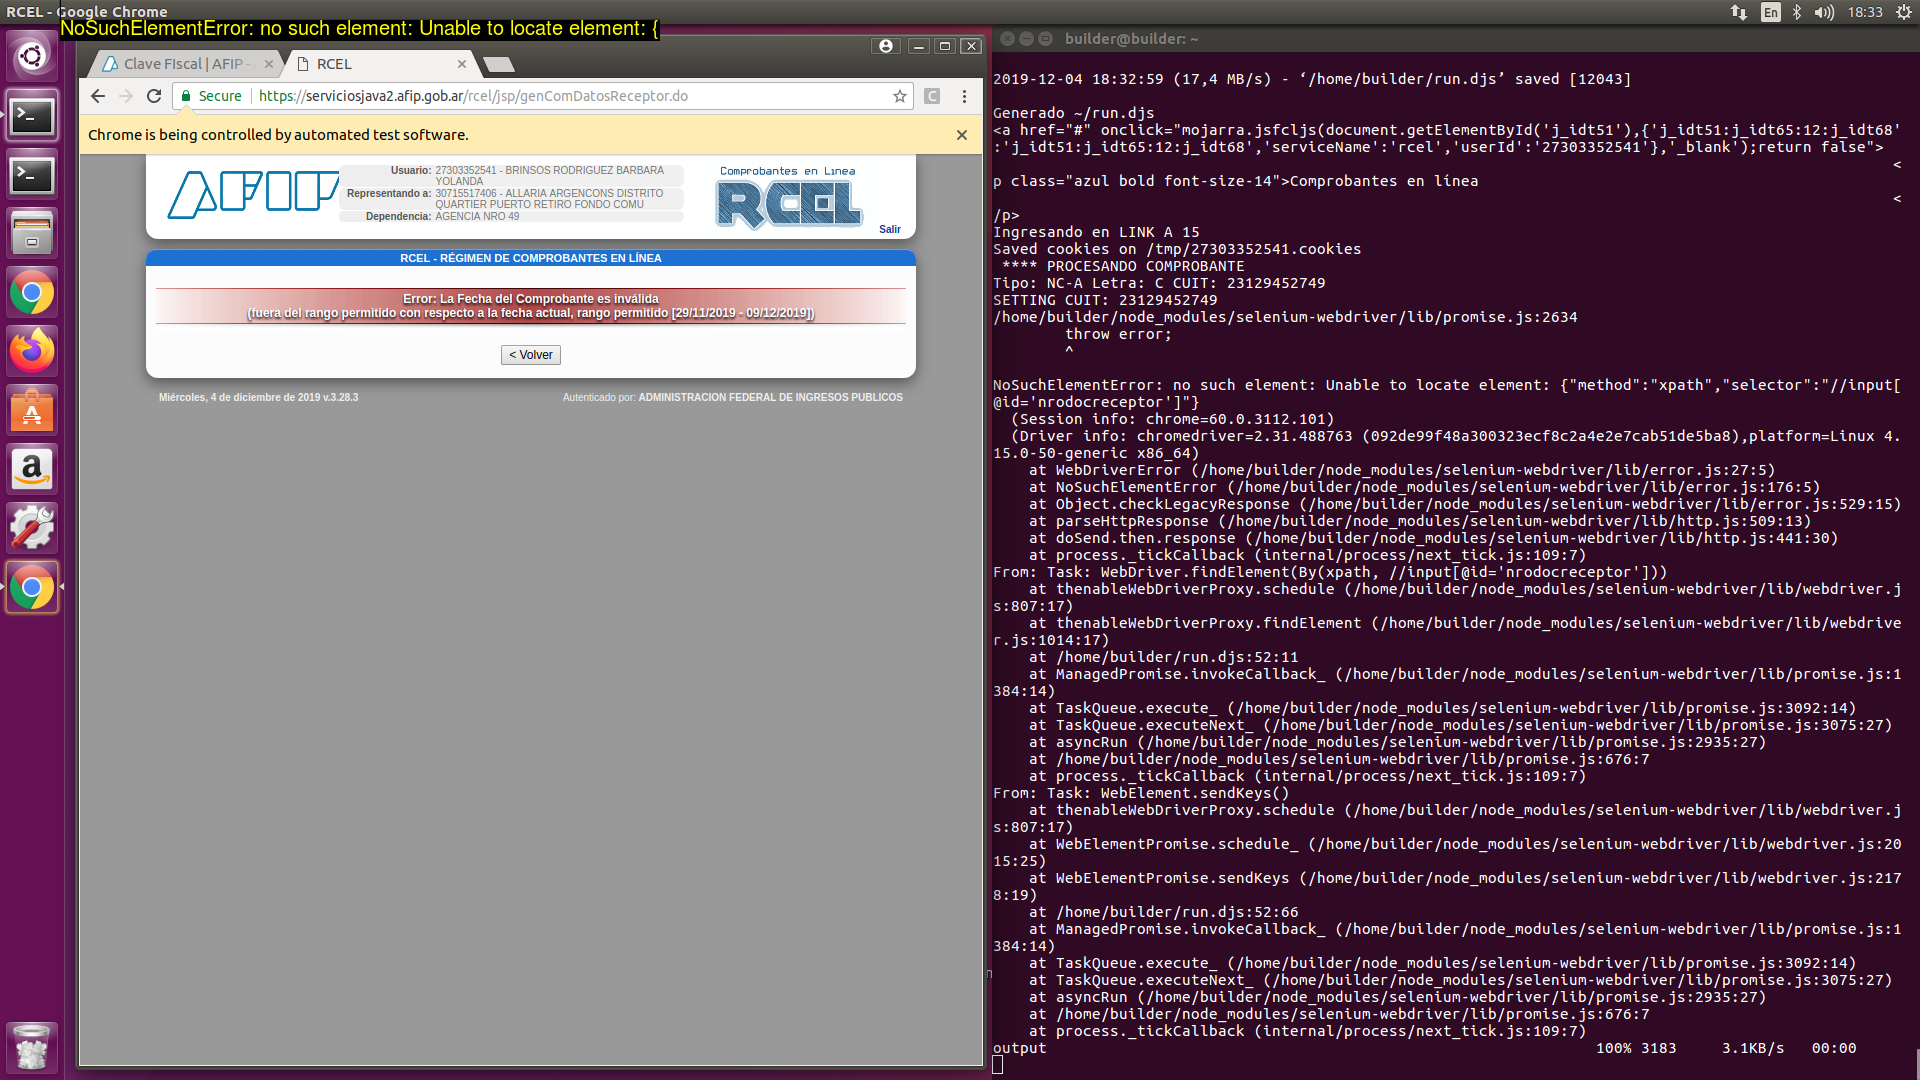Close the RCEL tab

click(462, 64)
